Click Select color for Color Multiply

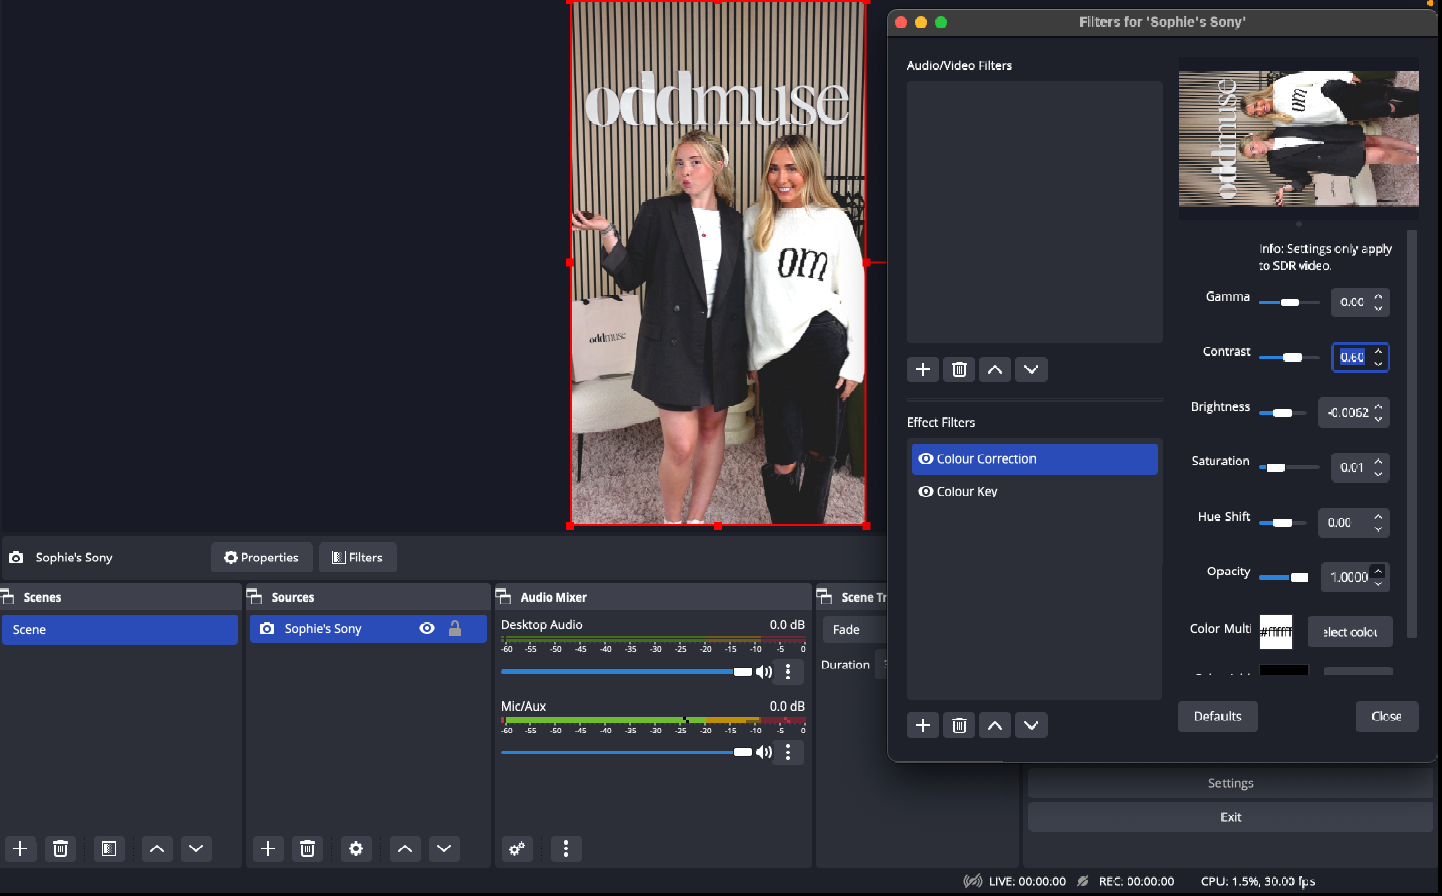coord(1350,632)
